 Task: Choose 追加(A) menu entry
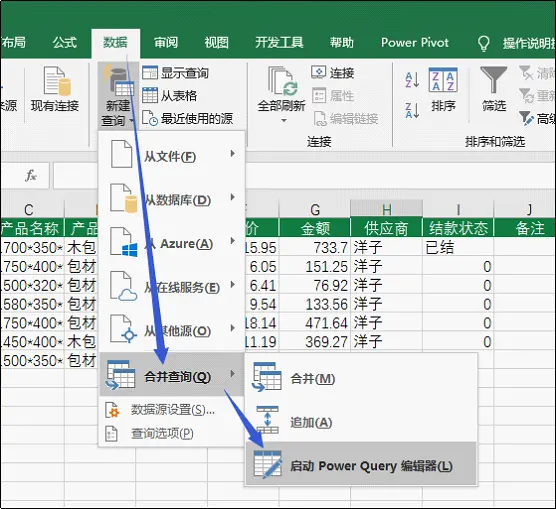pos(361,421)
